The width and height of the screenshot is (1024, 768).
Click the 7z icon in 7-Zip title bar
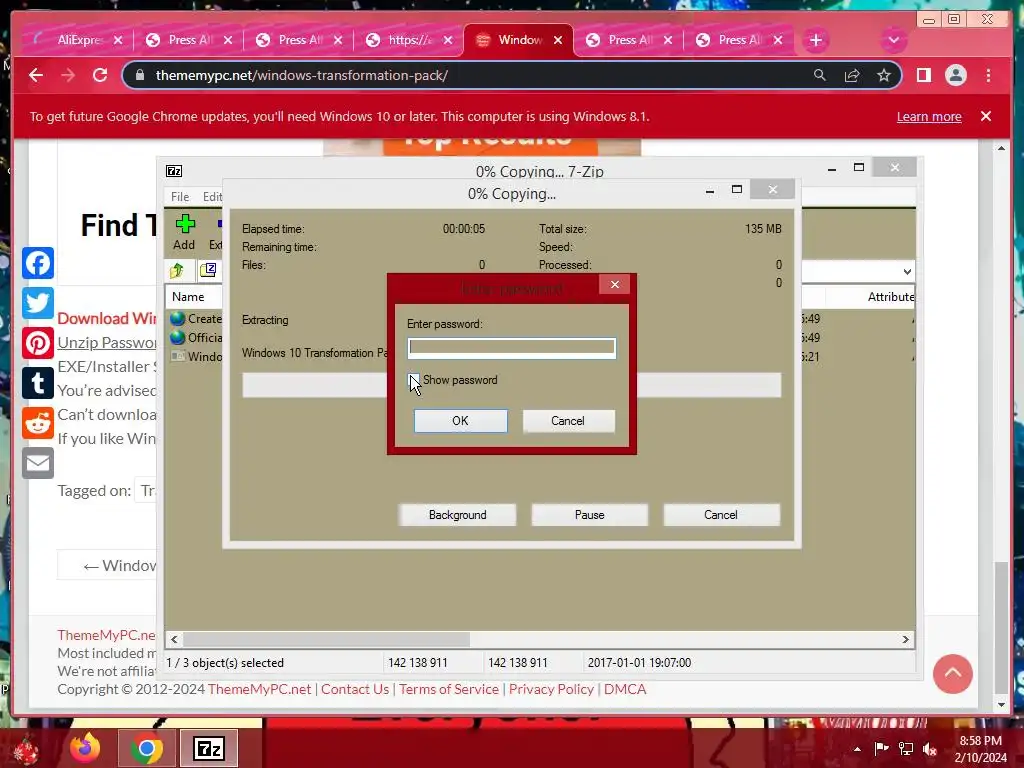[174, 171]
